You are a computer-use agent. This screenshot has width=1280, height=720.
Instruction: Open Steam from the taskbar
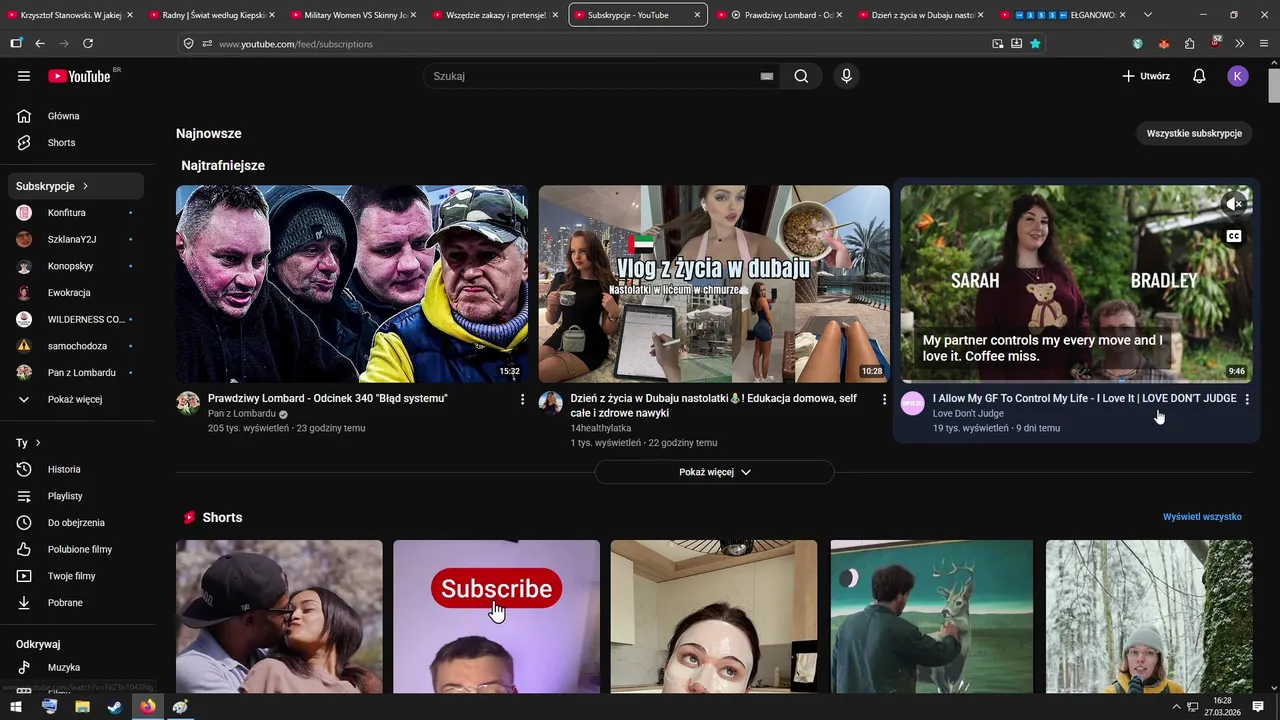[115, 706]
